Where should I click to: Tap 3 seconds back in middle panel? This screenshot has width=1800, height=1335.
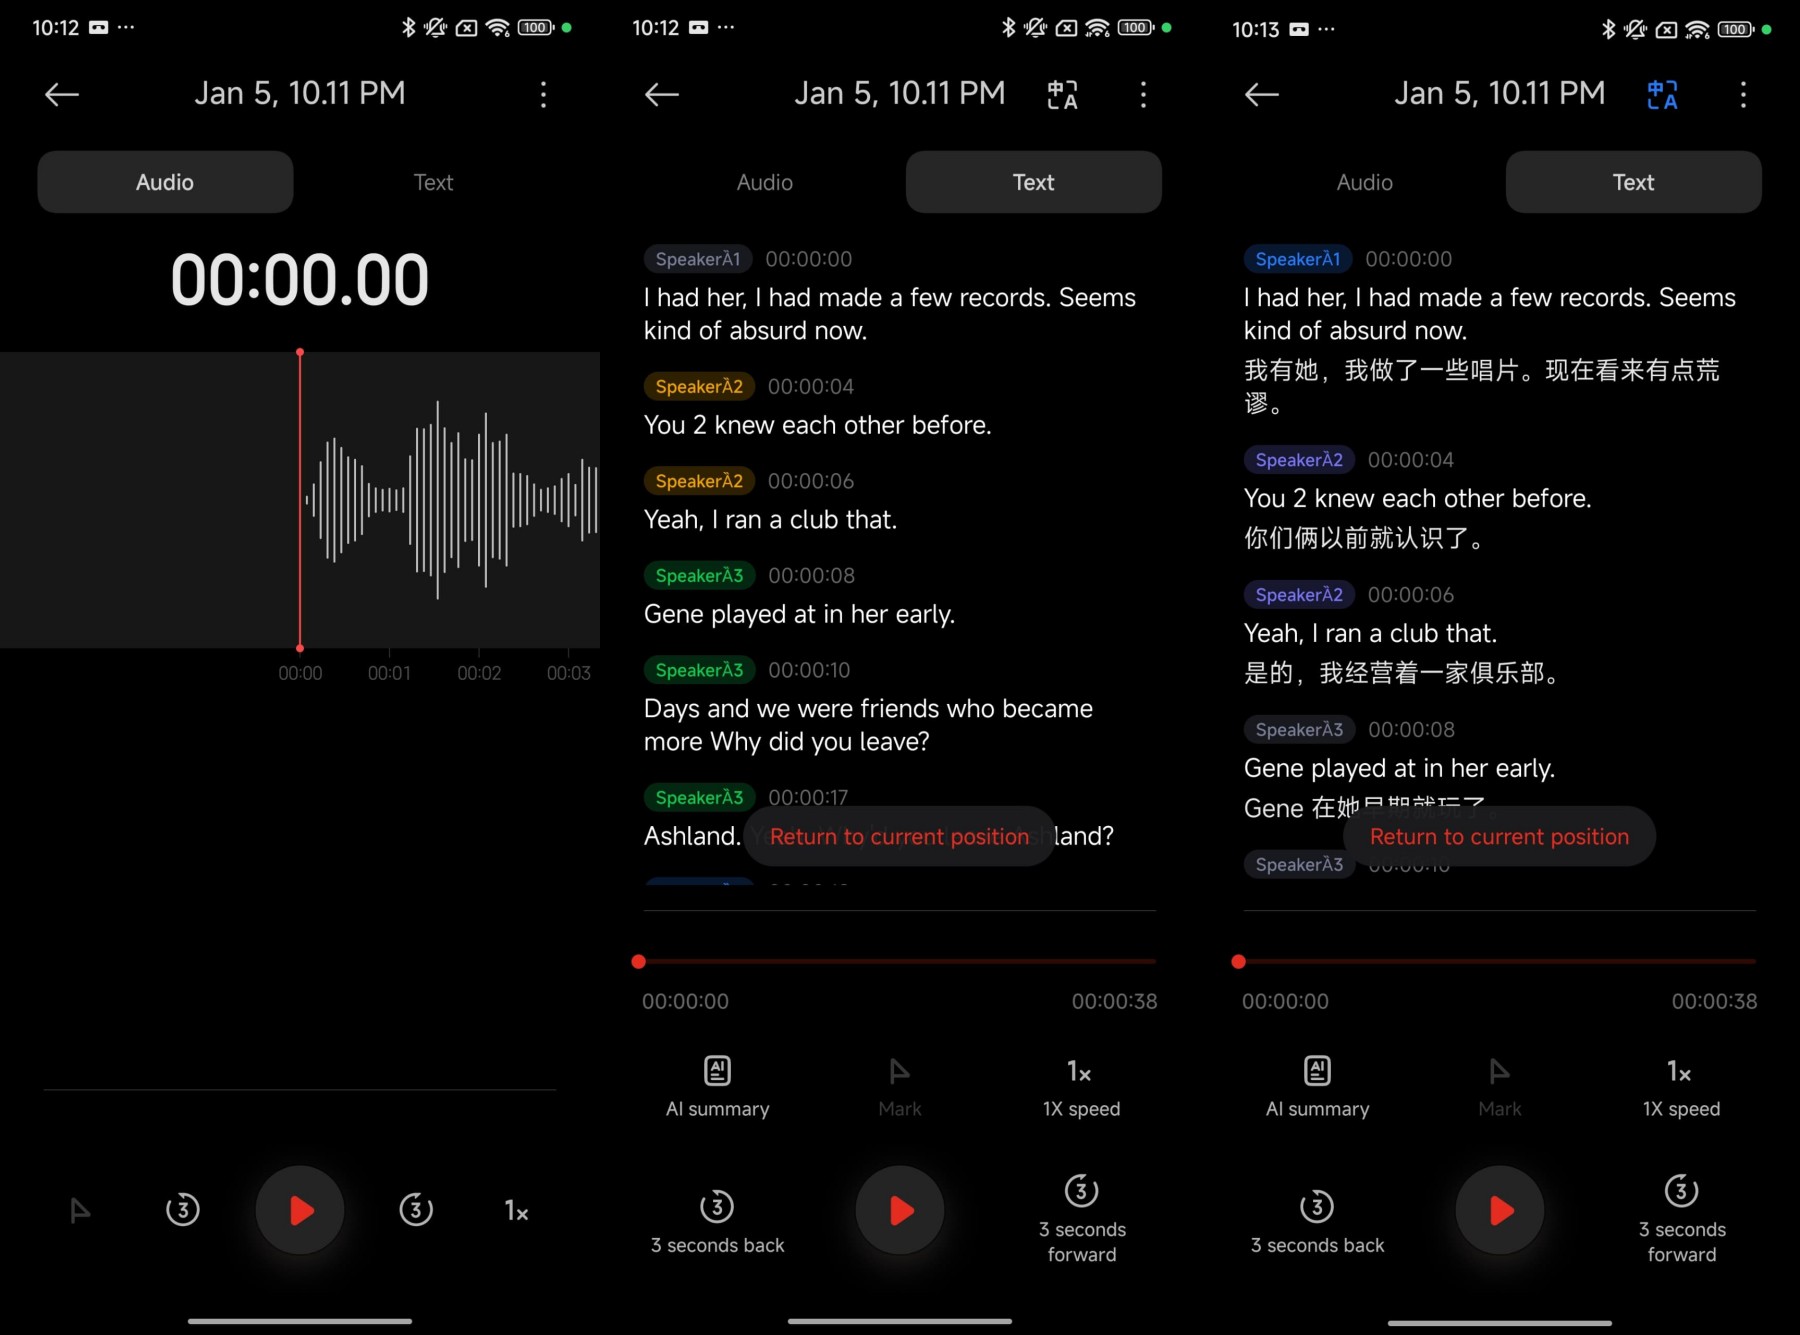tap(717, 1221)
